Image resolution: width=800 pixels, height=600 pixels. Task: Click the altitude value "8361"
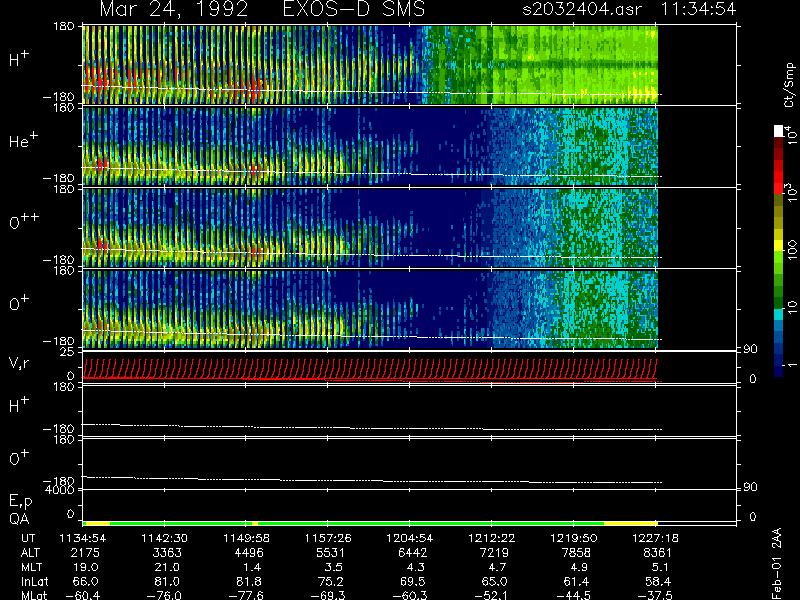[658, 553]
